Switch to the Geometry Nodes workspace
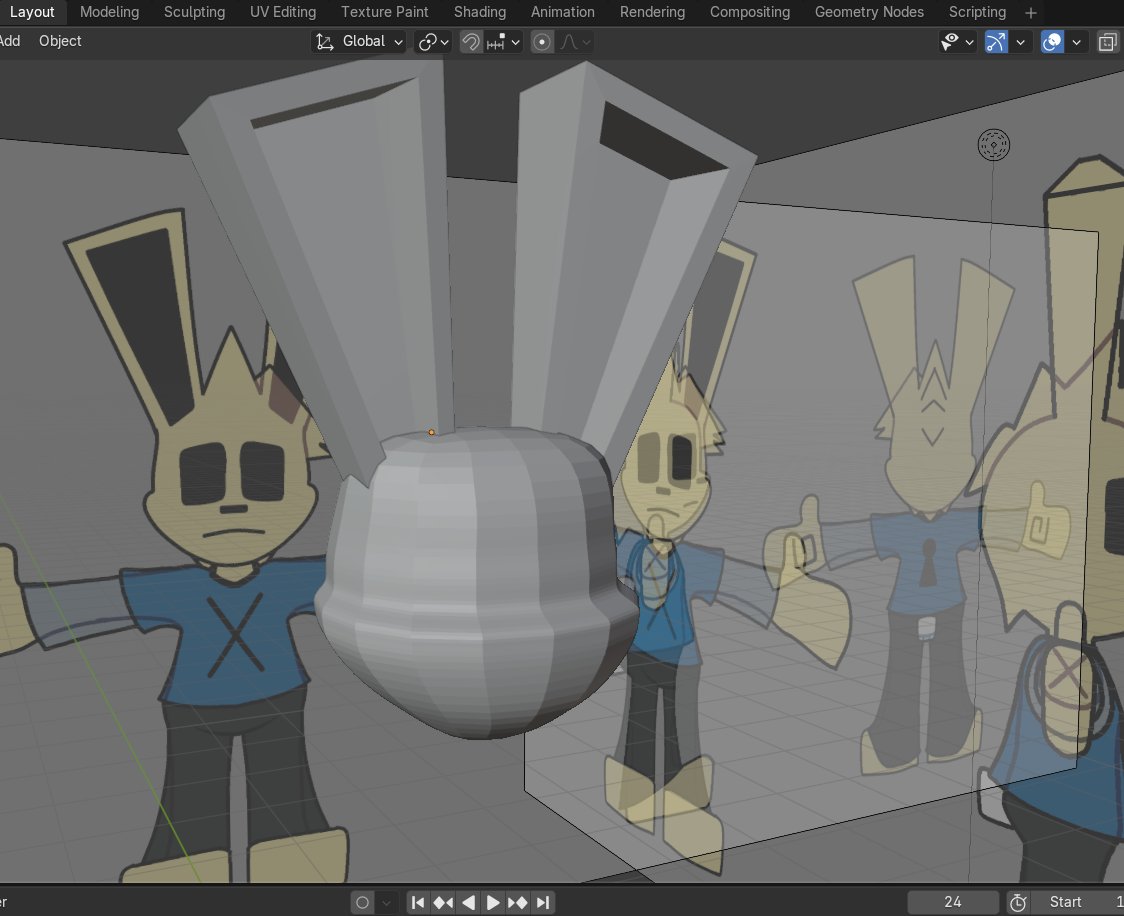The image size is (1124, 916). point(869,12)
